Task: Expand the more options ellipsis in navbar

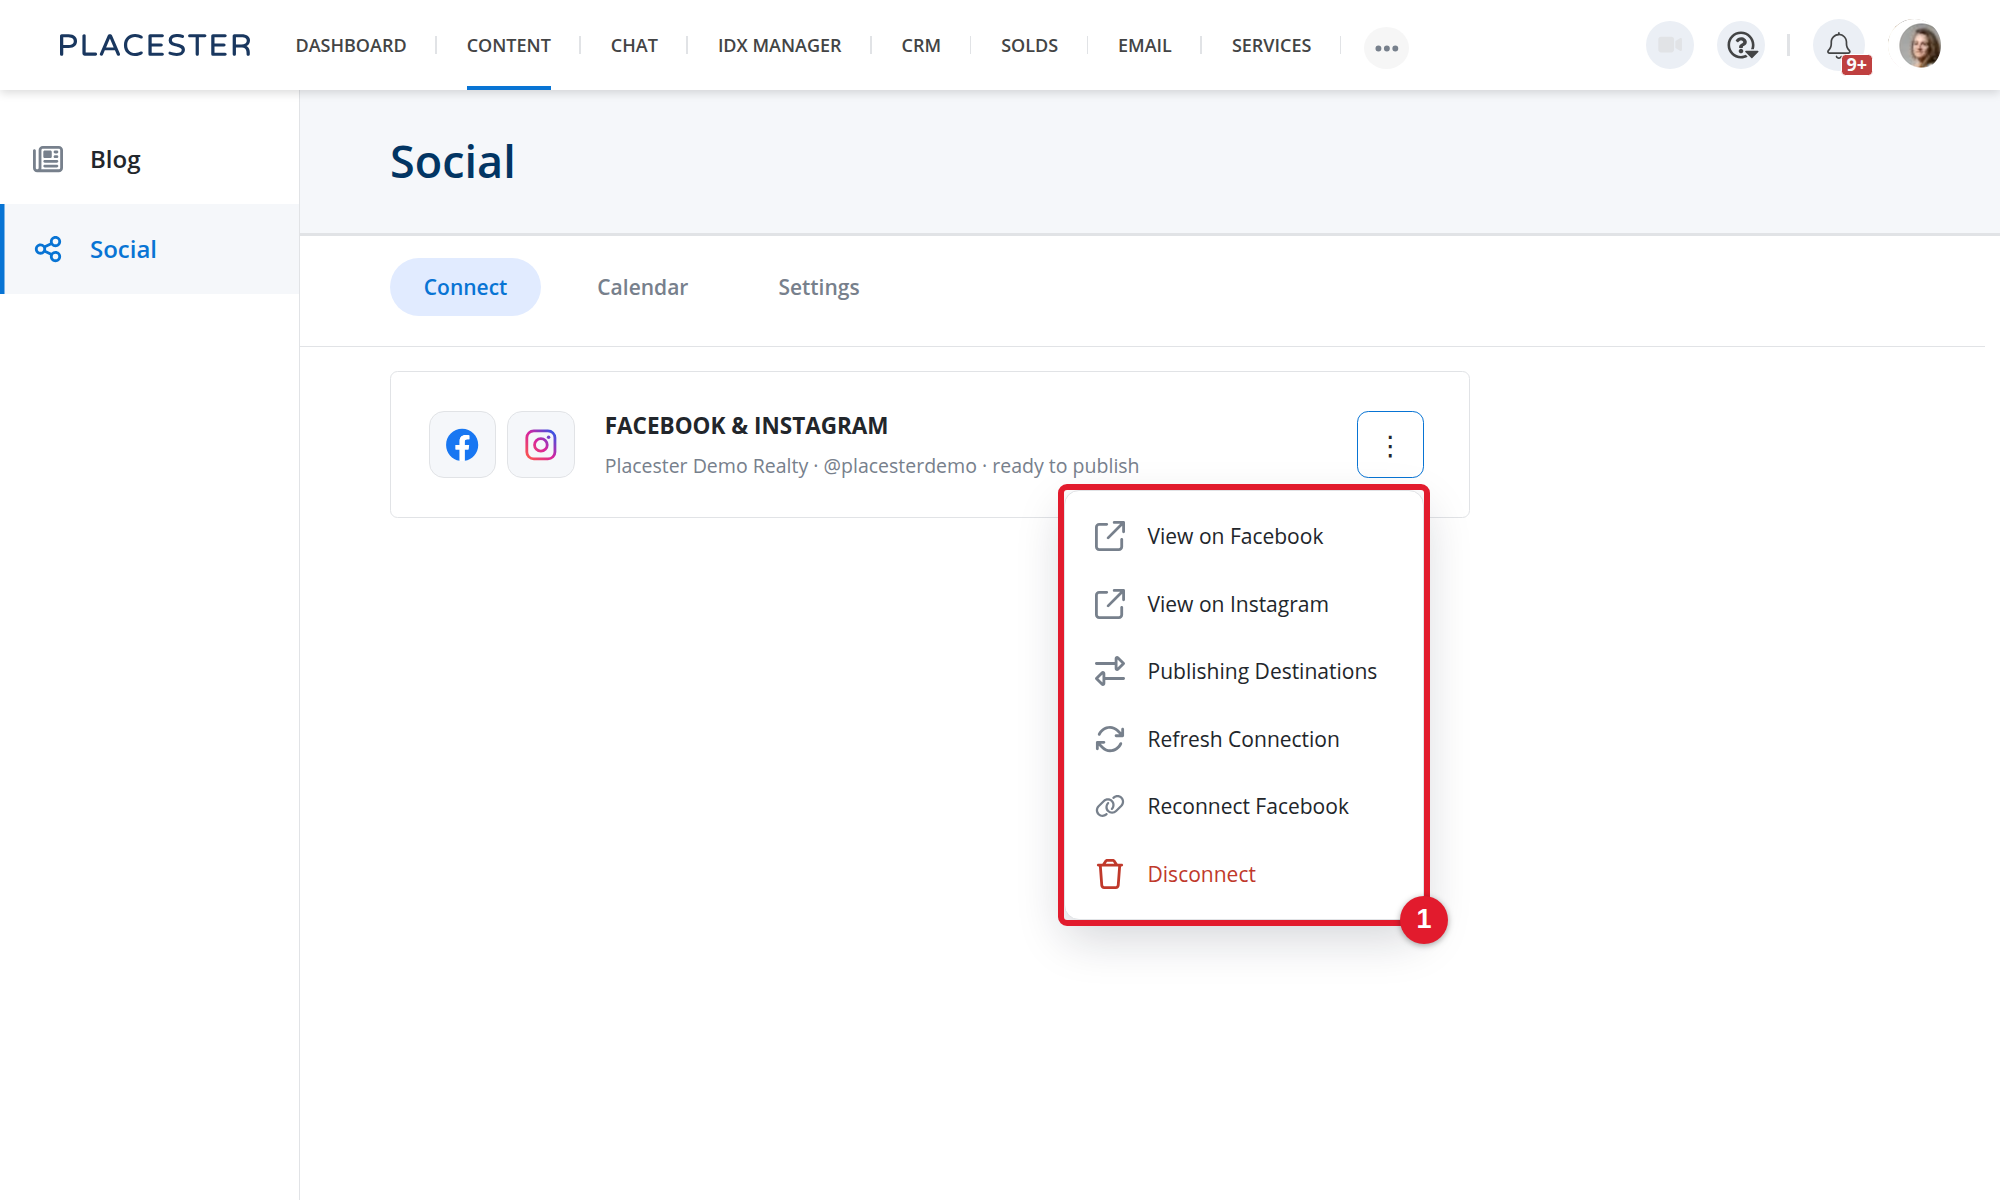Action: [x=1386, y=47]
